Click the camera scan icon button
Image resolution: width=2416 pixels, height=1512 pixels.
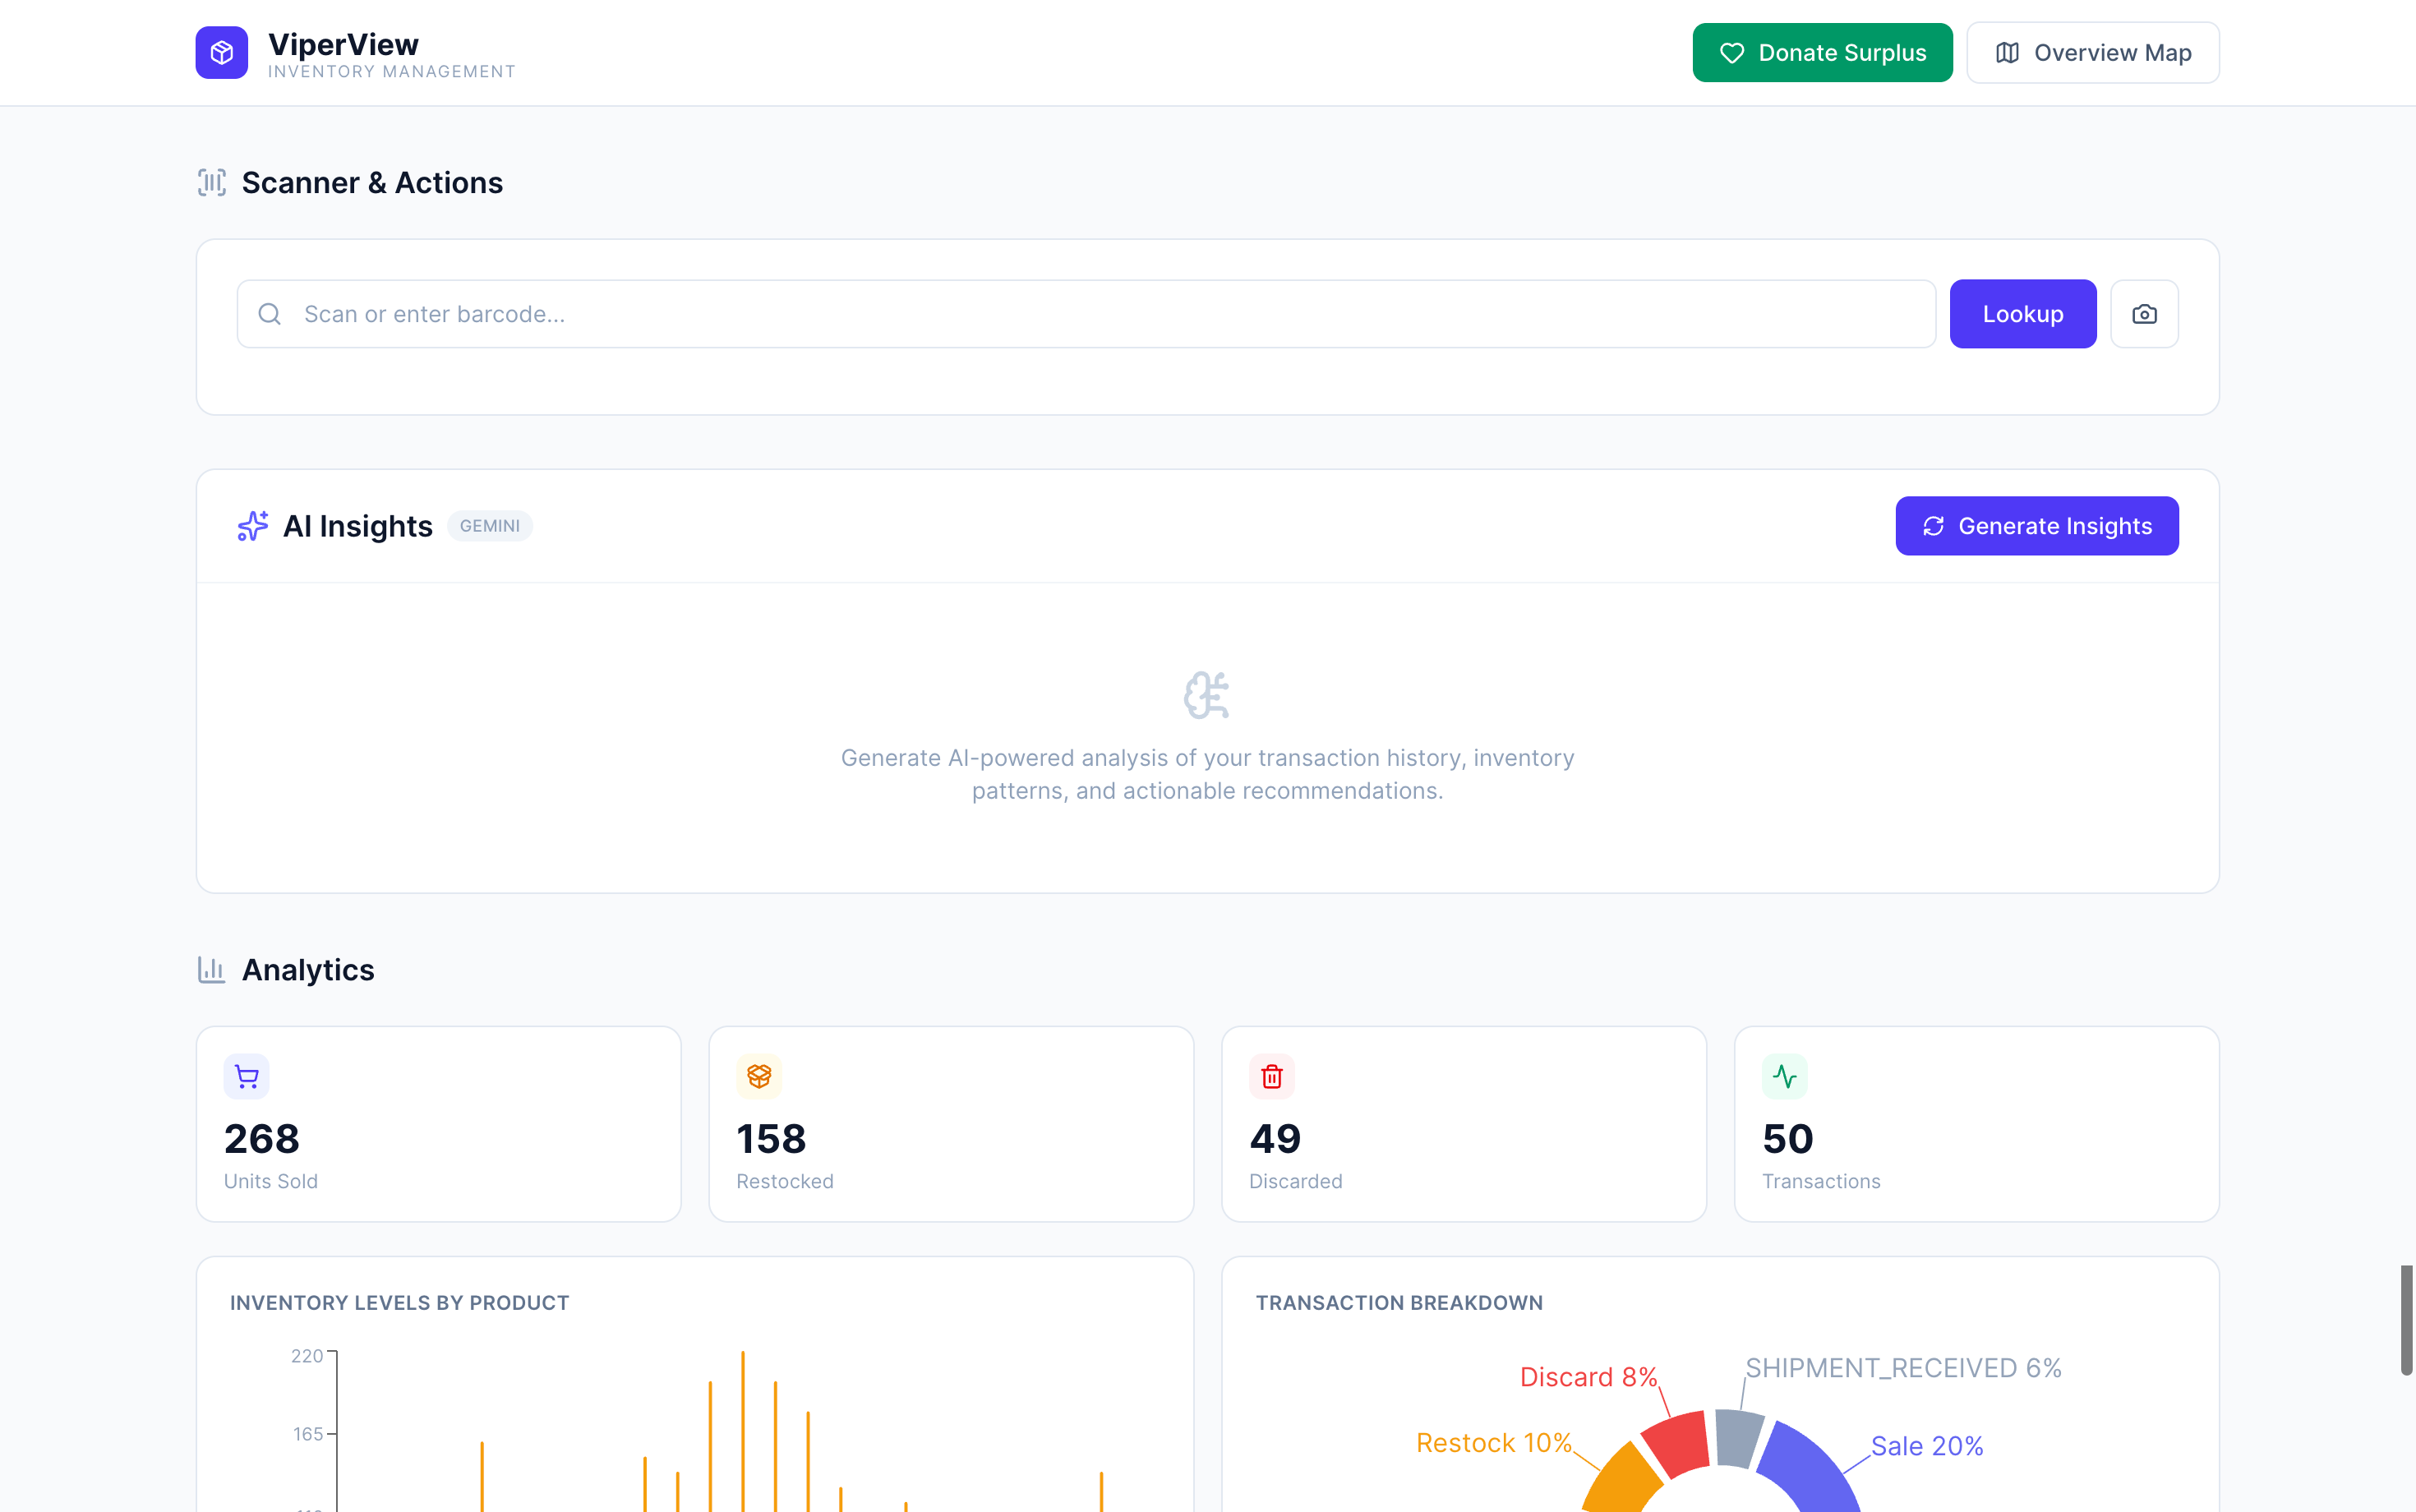pos(2144,314)
